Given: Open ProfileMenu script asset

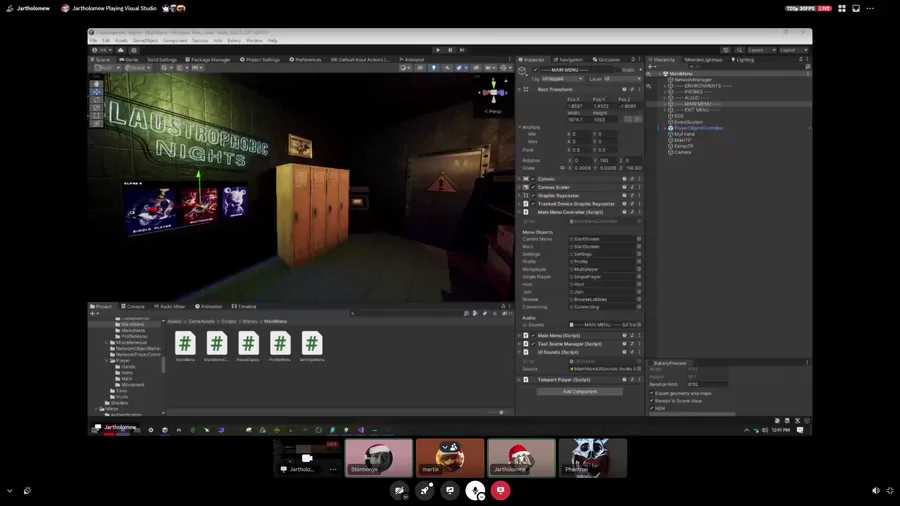Looking at the screenshot, I should pos(280,344).
